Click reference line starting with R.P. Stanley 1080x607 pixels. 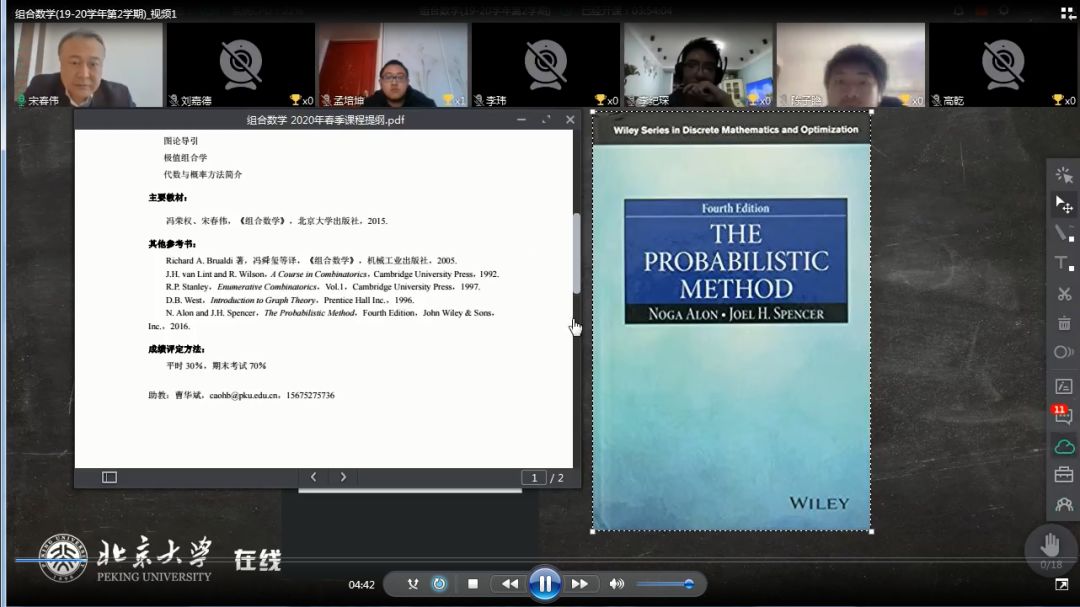[x=323, y=287]
